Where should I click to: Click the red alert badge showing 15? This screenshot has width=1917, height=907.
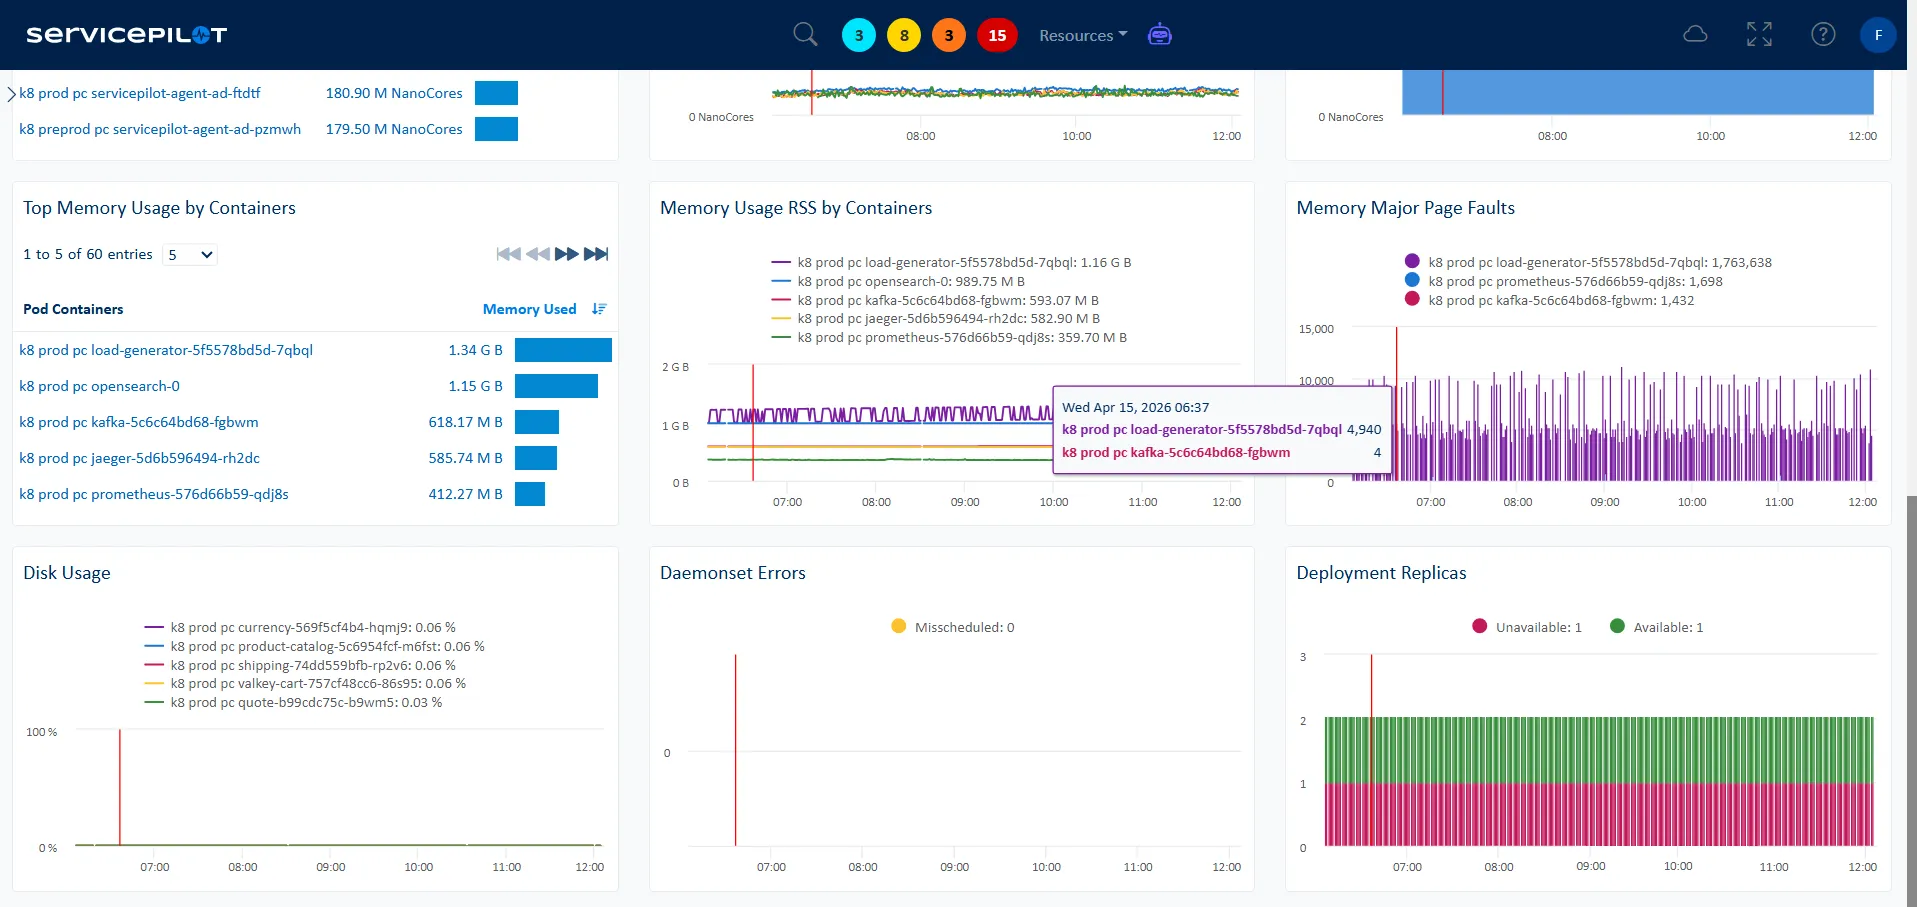[996, 34]
